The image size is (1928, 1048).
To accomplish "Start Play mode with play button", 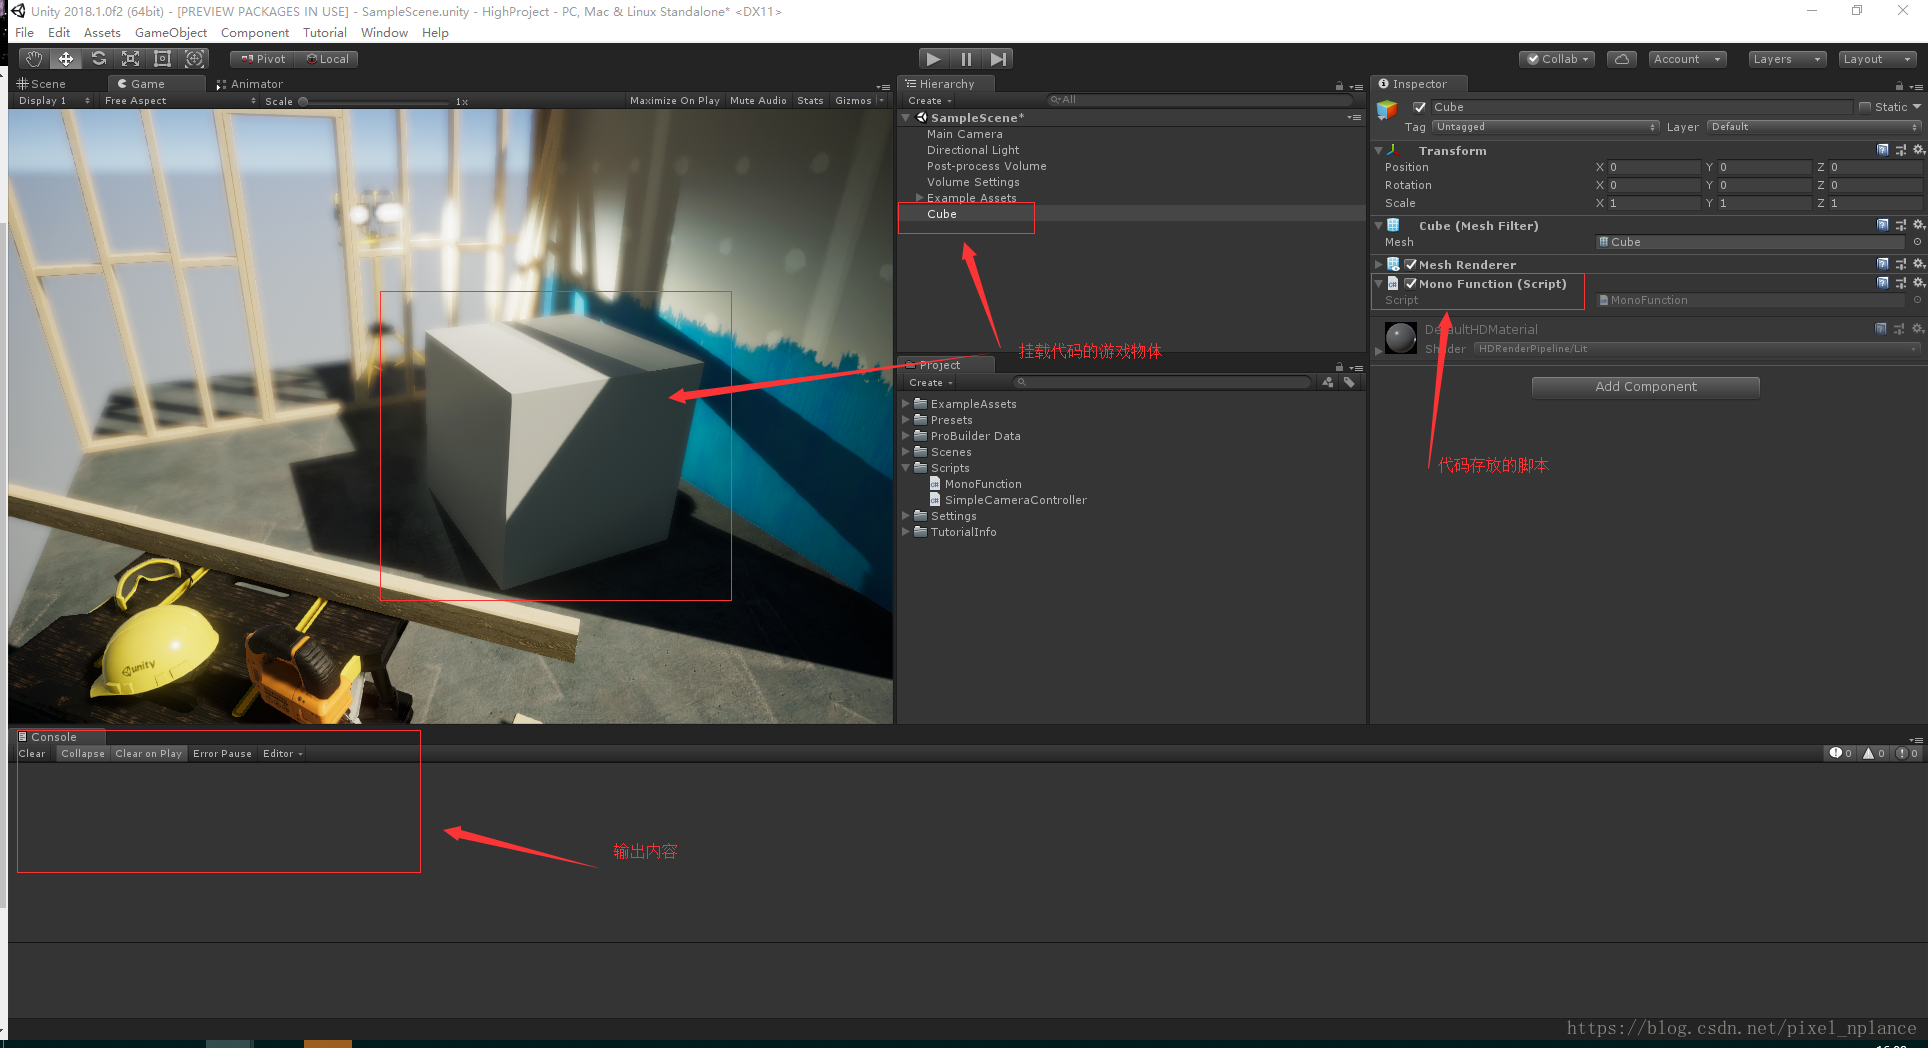I will pyautogui.click(x=934, y=59).
